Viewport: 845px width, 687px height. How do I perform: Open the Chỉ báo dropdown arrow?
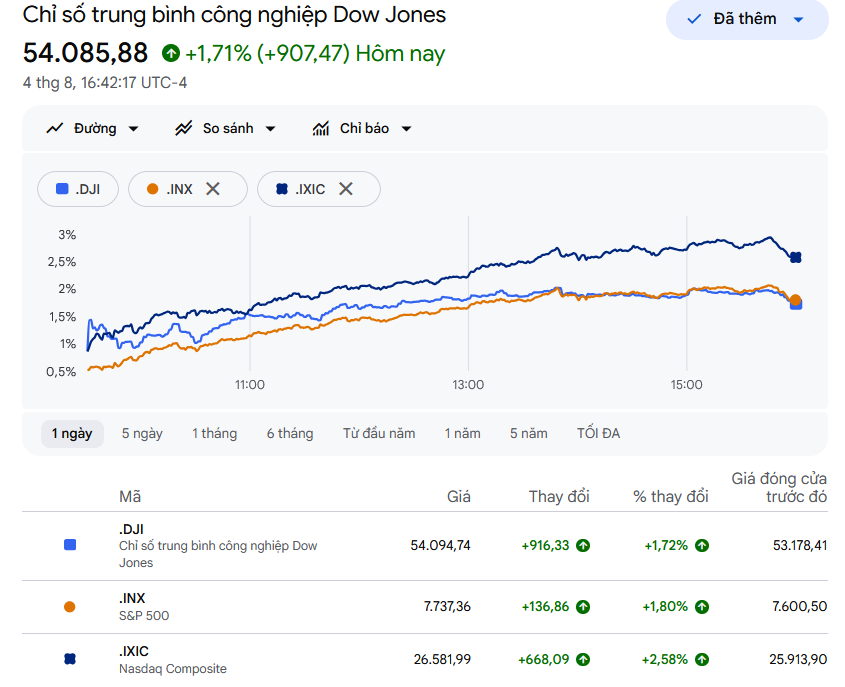click(407, 129)
